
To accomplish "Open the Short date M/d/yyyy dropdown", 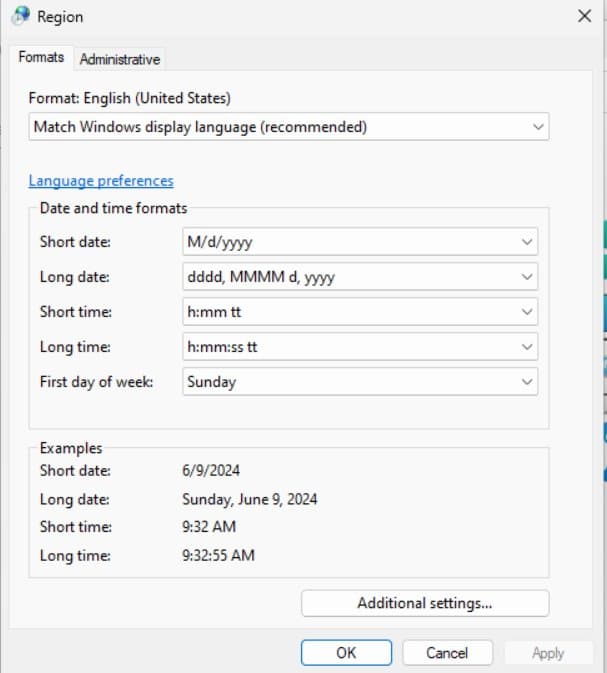I will pos(360,242).
